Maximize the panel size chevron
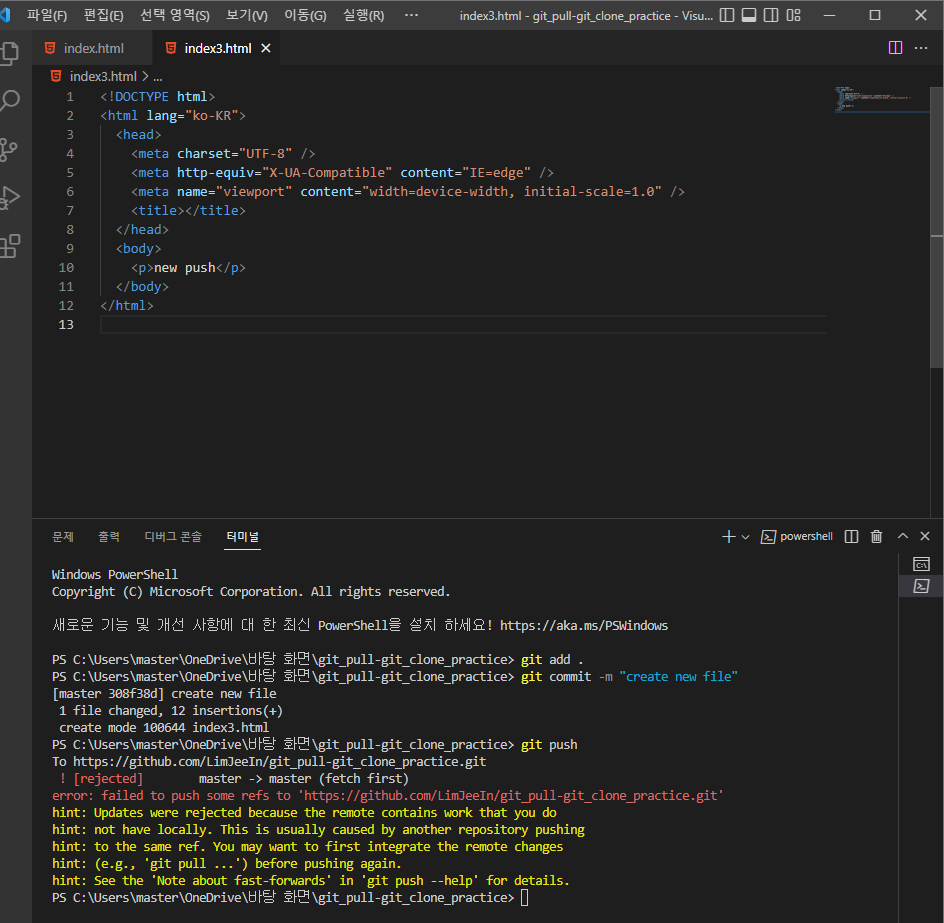Image resolution: width=944 pixels, height=923 pixels. 902,536
